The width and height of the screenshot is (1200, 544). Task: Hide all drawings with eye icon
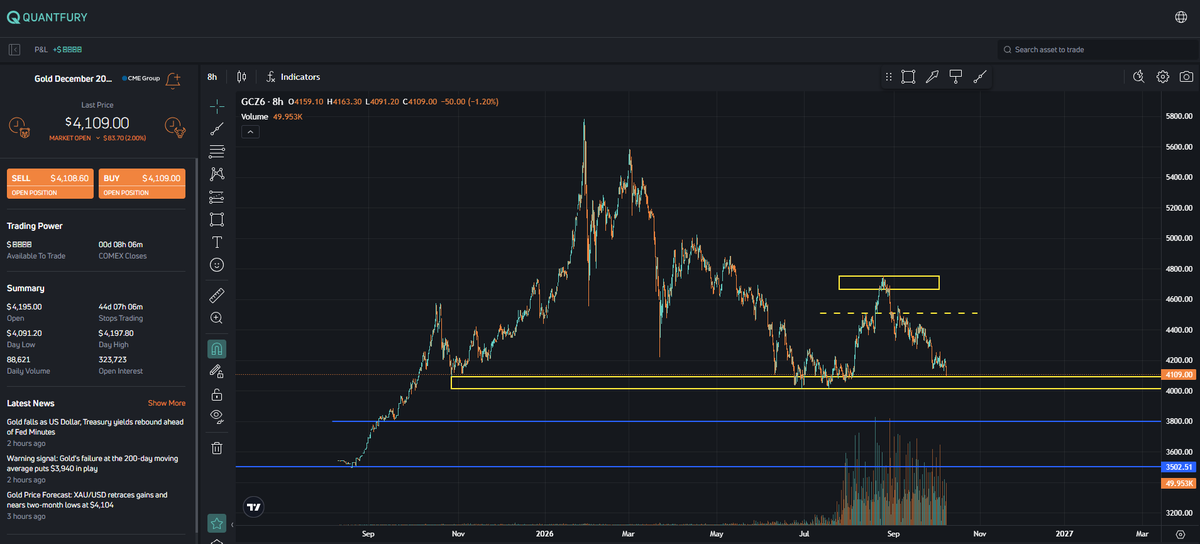217,416
